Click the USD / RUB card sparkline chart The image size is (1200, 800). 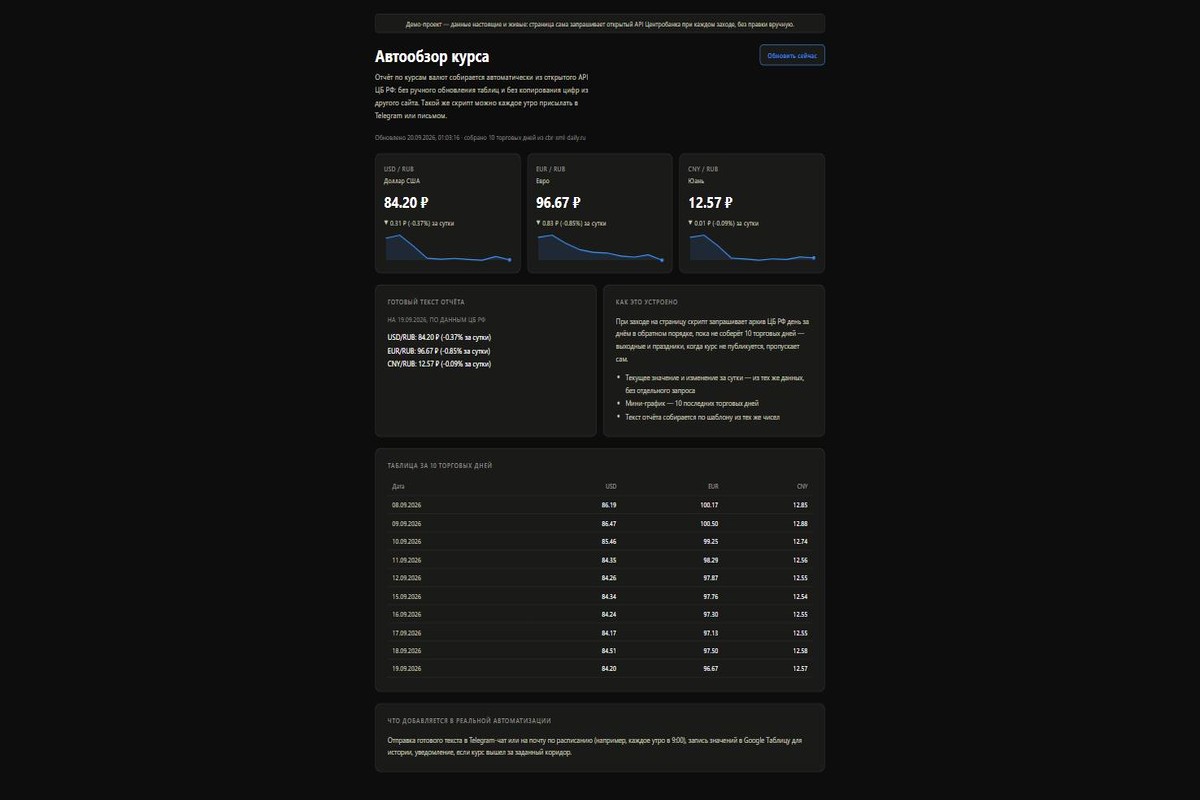tap(448, 247)
